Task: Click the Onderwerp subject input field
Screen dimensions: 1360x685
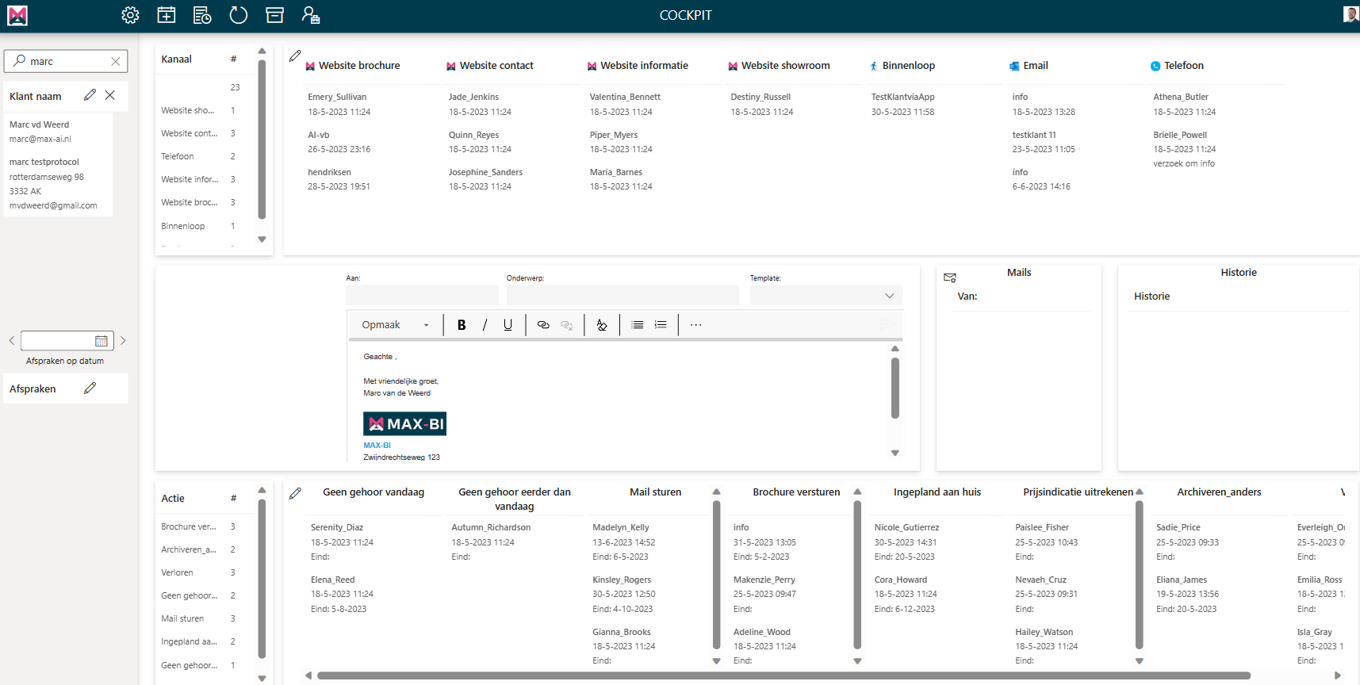Action: click(x=622, y=296)
